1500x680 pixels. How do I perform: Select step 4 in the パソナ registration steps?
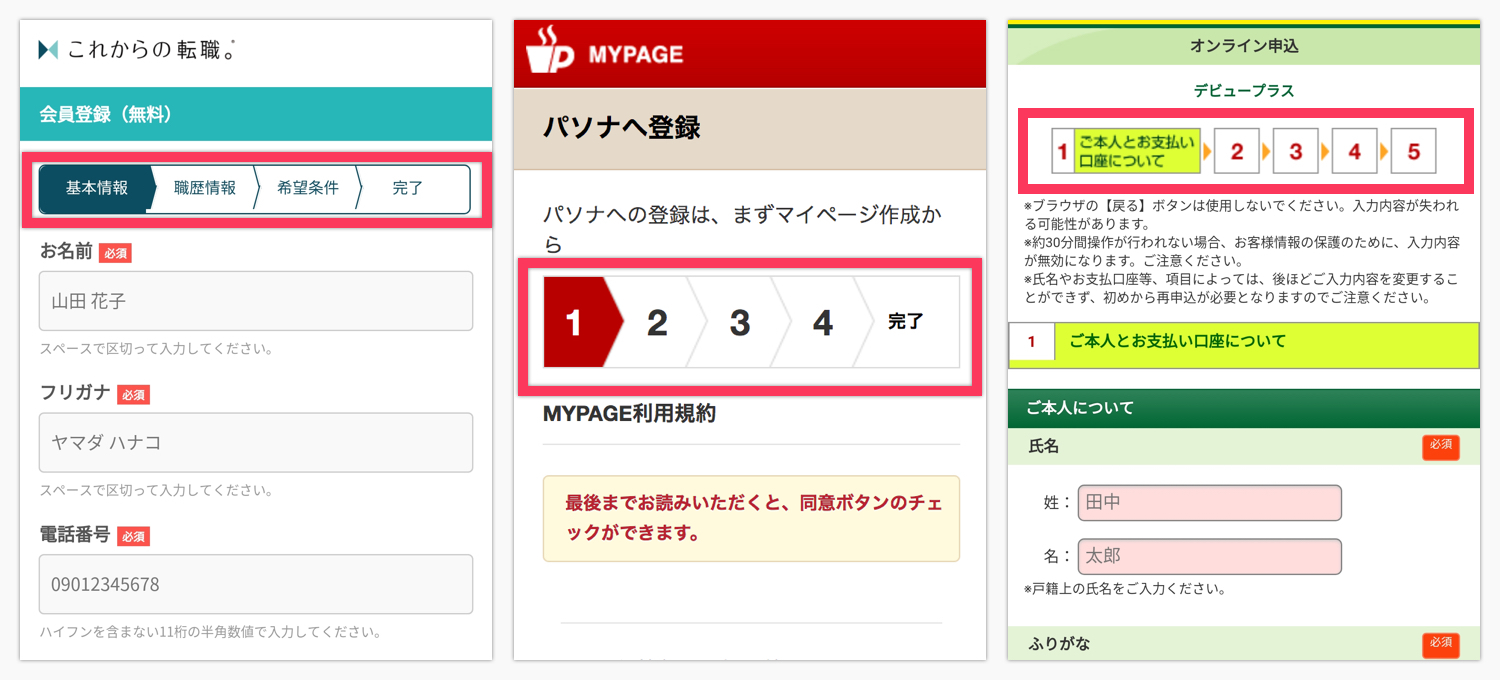[823, 322]
